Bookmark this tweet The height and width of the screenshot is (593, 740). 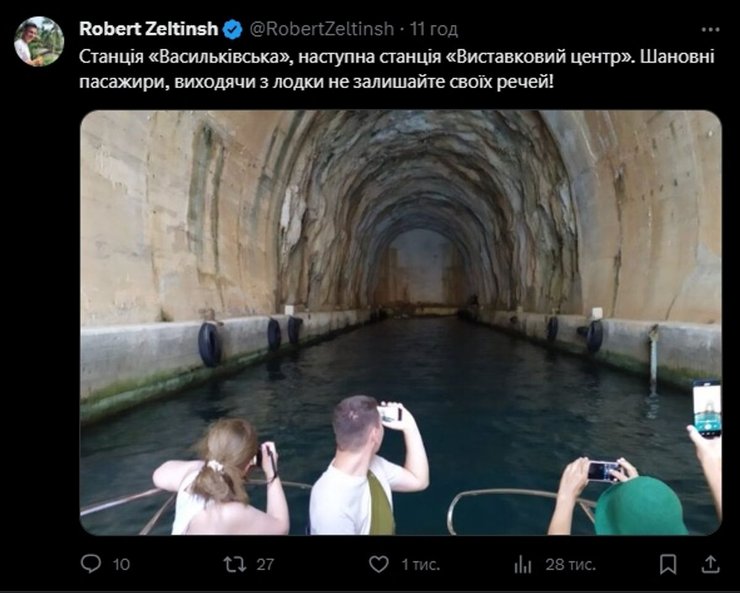[x=668, y=564]
